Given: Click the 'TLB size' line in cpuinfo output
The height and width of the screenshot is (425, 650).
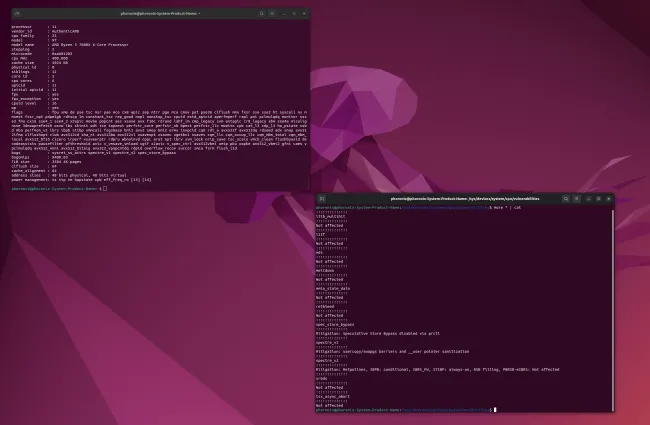Looking at the screenshot, I should point(46,162).
